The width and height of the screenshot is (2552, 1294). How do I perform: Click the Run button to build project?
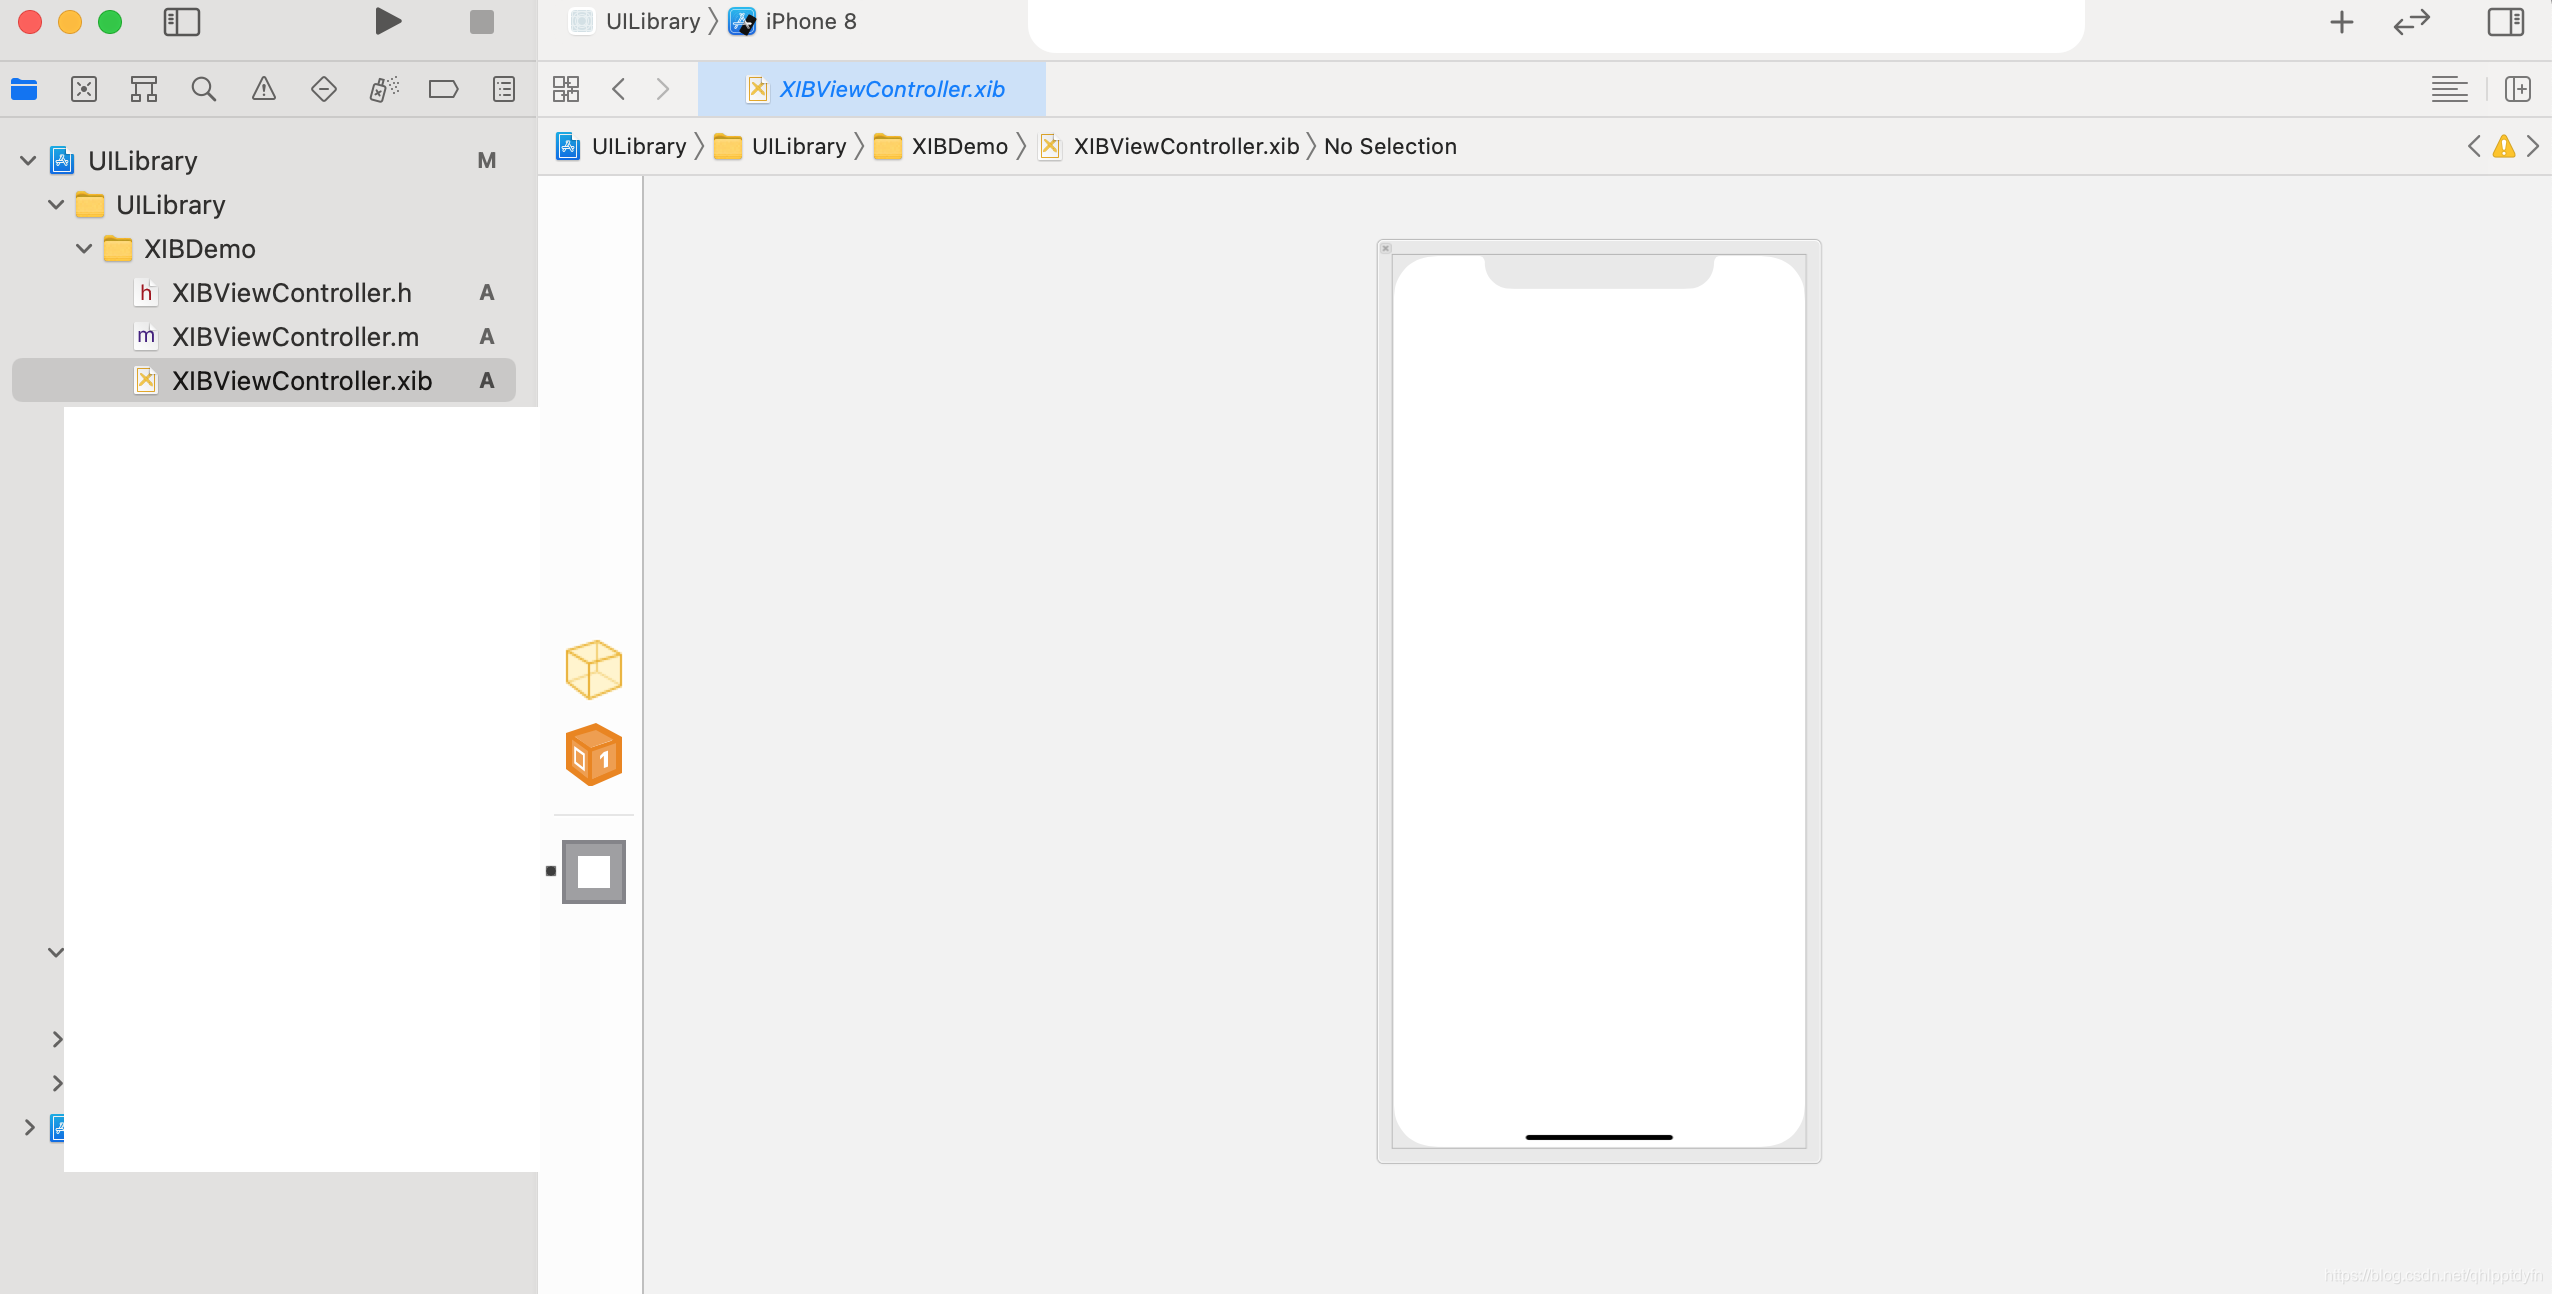384,21
